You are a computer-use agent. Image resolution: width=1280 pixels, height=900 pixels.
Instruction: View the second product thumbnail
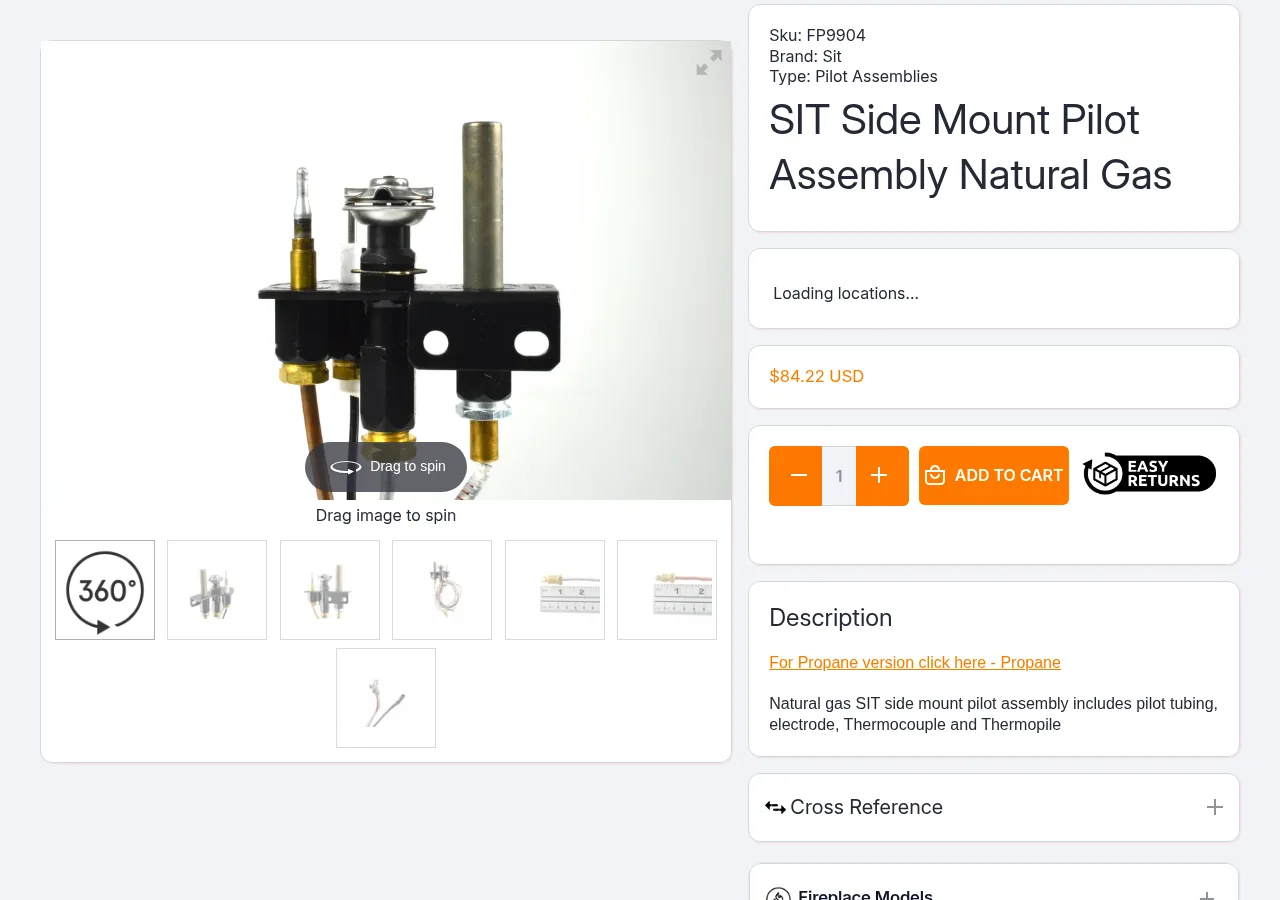tap(217, 590)
